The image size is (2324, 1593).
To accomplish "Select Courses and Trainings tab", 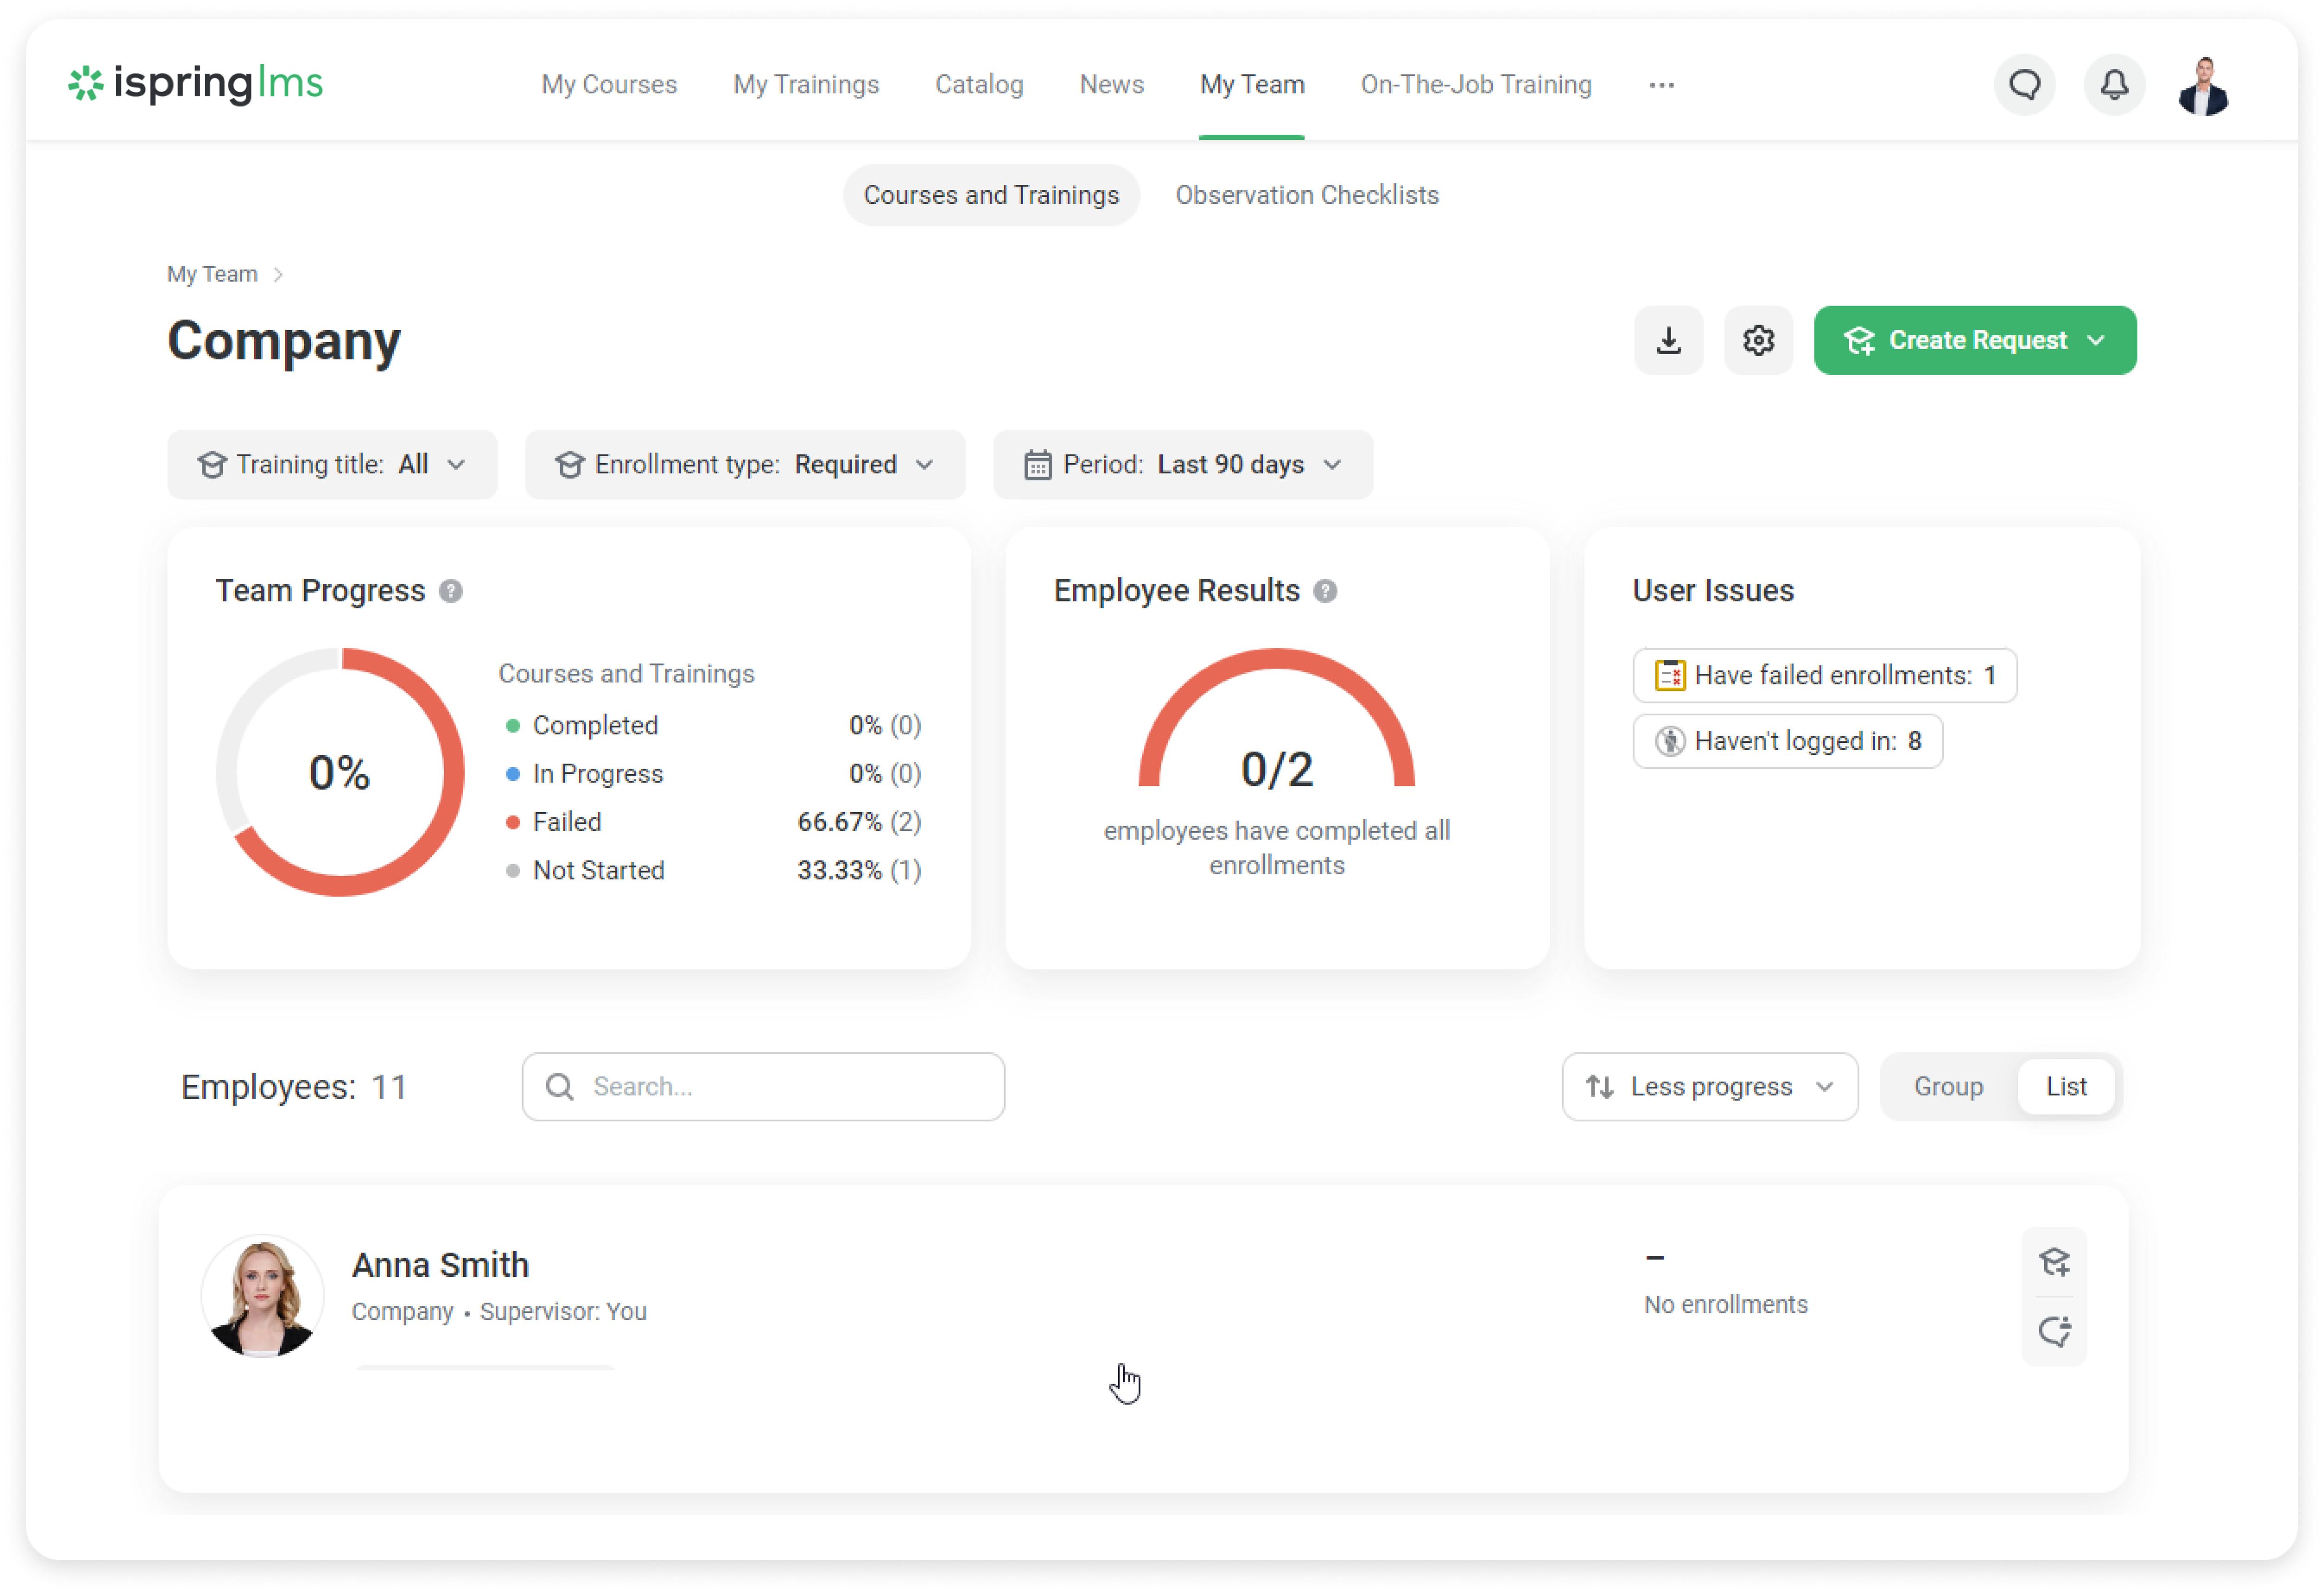I will (x=991, y=196).
